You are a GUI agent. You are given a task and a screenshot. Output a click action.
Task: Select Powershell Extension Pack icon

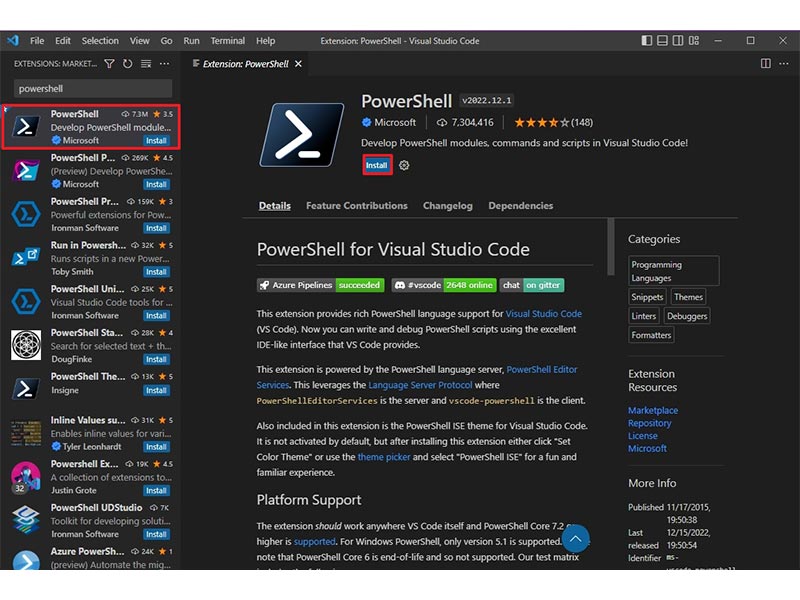point(26,477)
